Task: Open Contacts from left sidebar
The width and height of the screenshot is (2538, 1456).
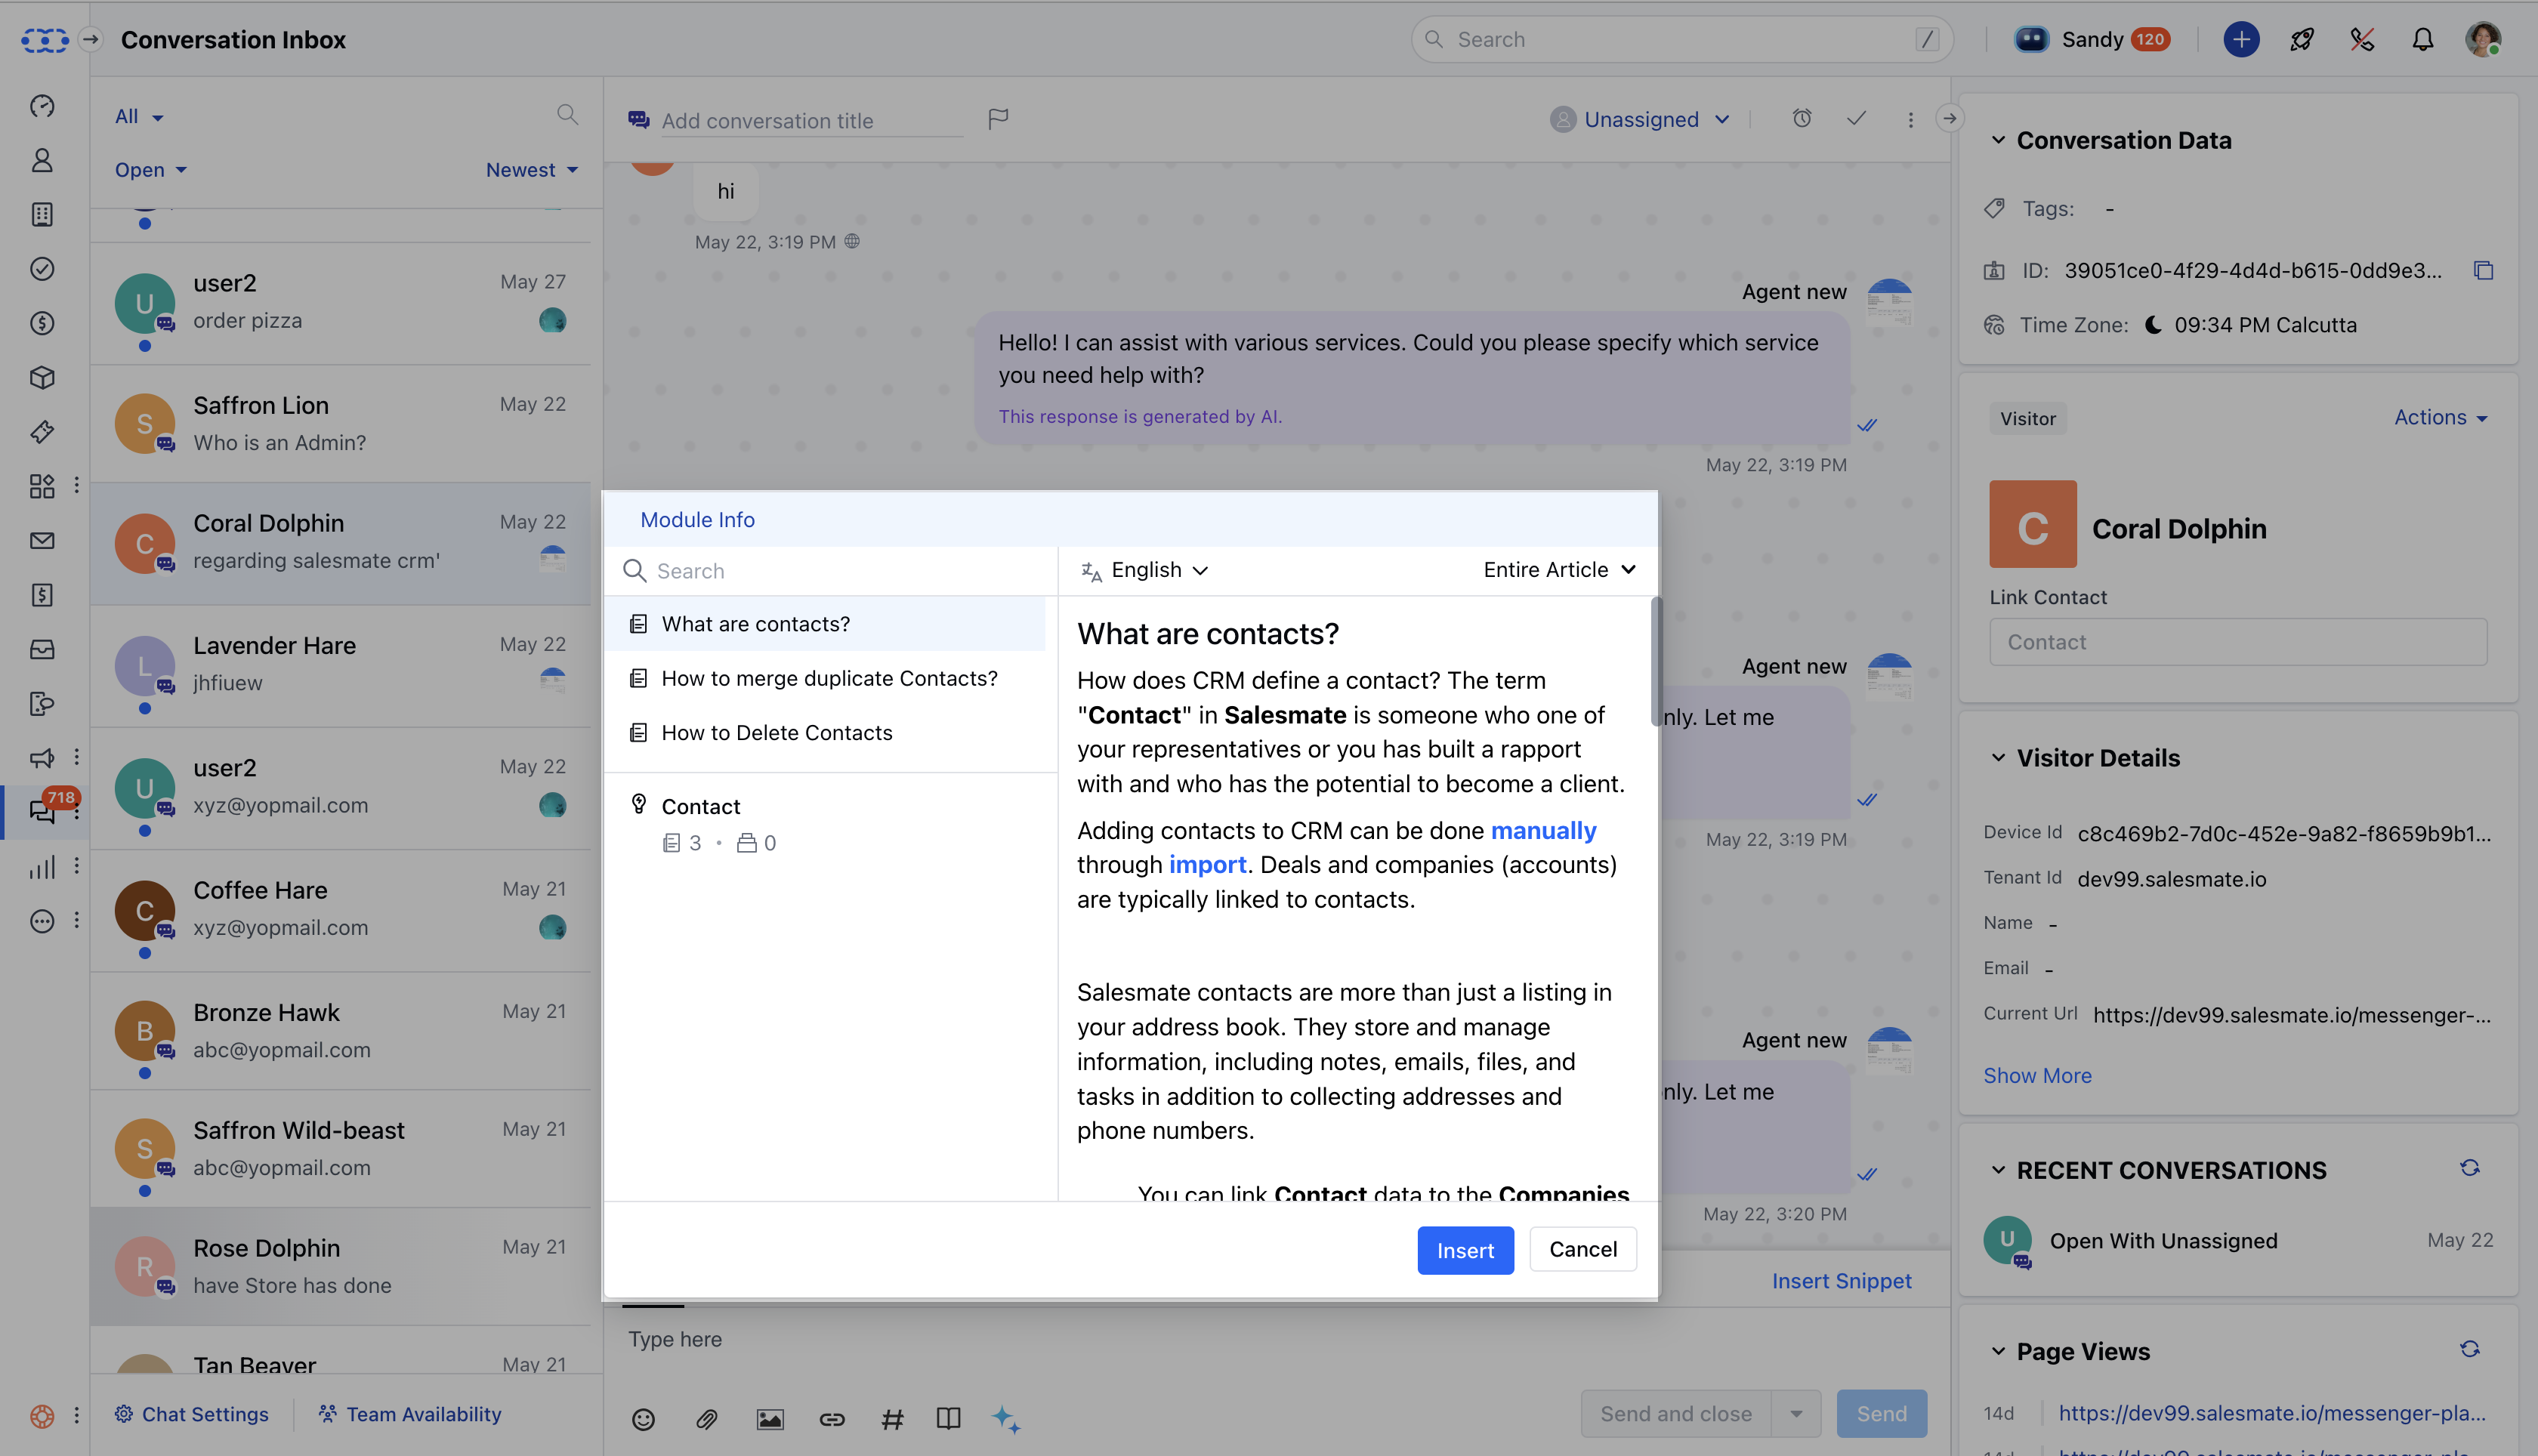Action: 42,160
